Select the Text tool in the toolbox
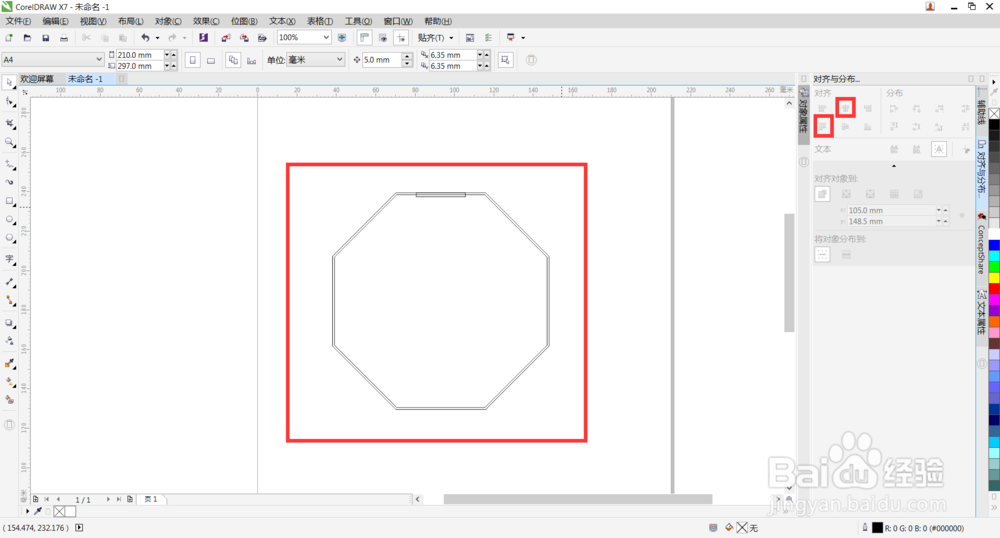This screenshot has width=1000, height=538. (x=9, y=259)
